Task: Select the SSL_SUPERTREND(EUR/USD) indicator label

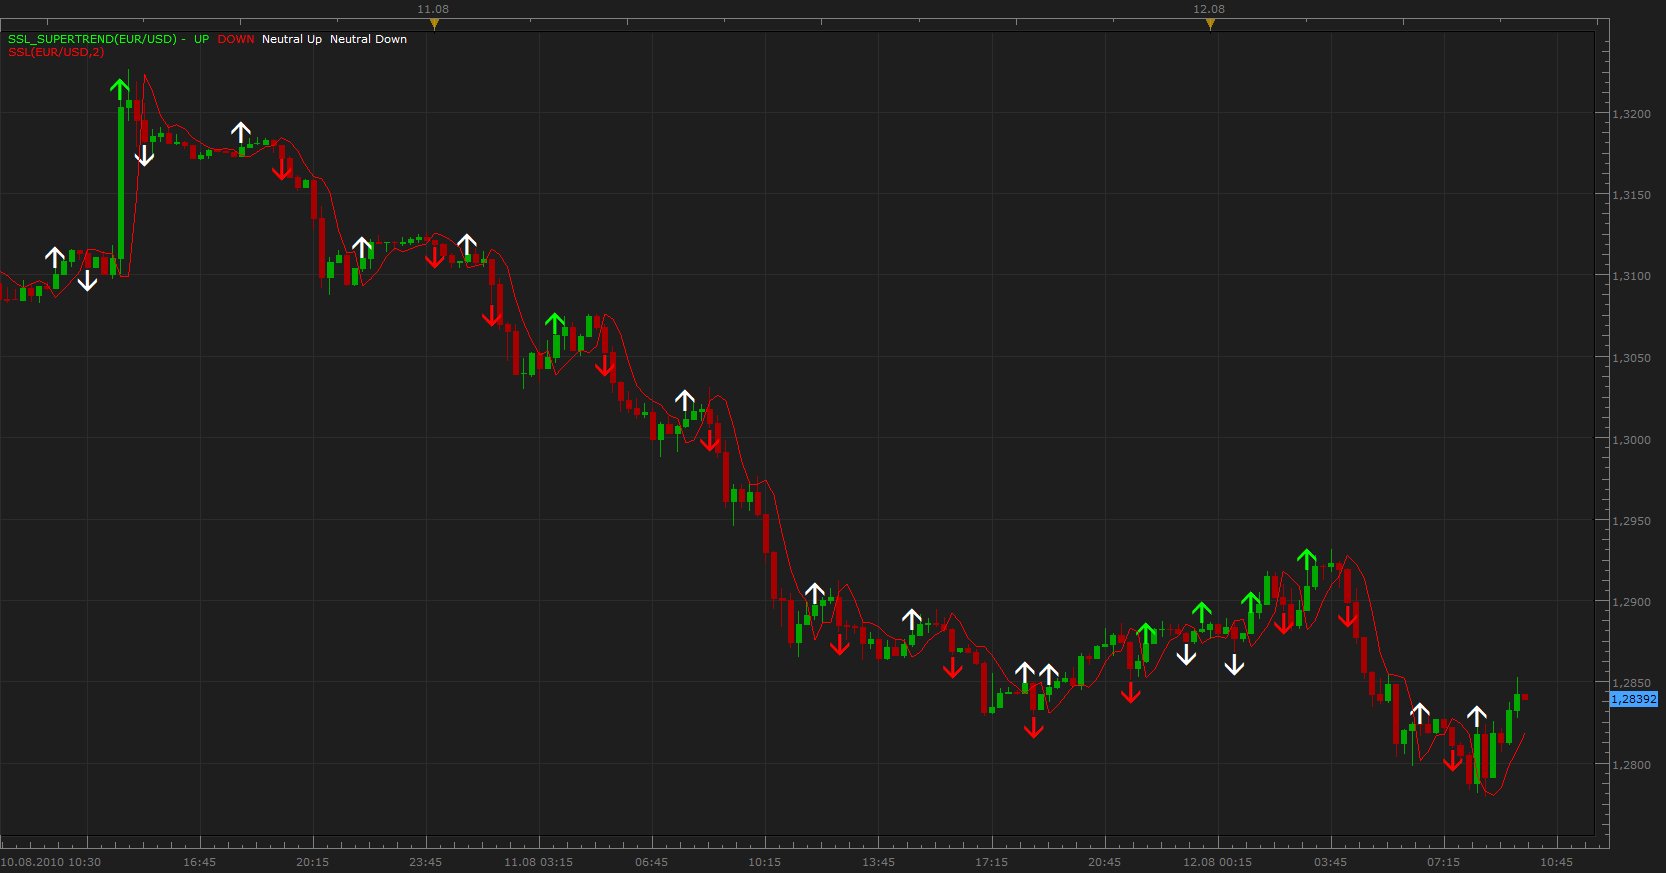Action: point(92,39)
